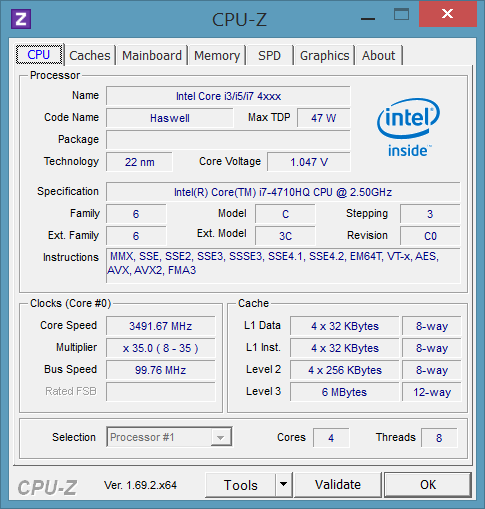Click the Validate button
This screenshot has height=509, width=485.
[x=338, y=484]
